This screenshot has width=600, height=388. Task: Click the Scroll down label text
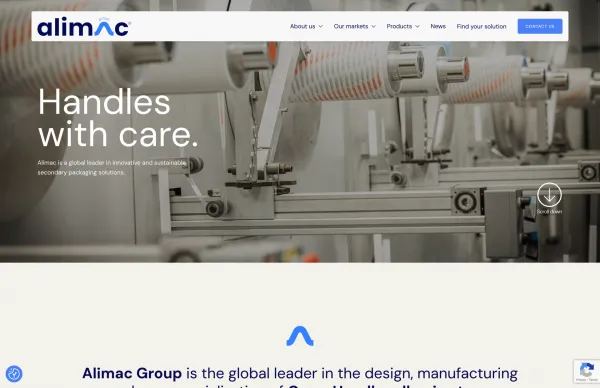(549, 212)
